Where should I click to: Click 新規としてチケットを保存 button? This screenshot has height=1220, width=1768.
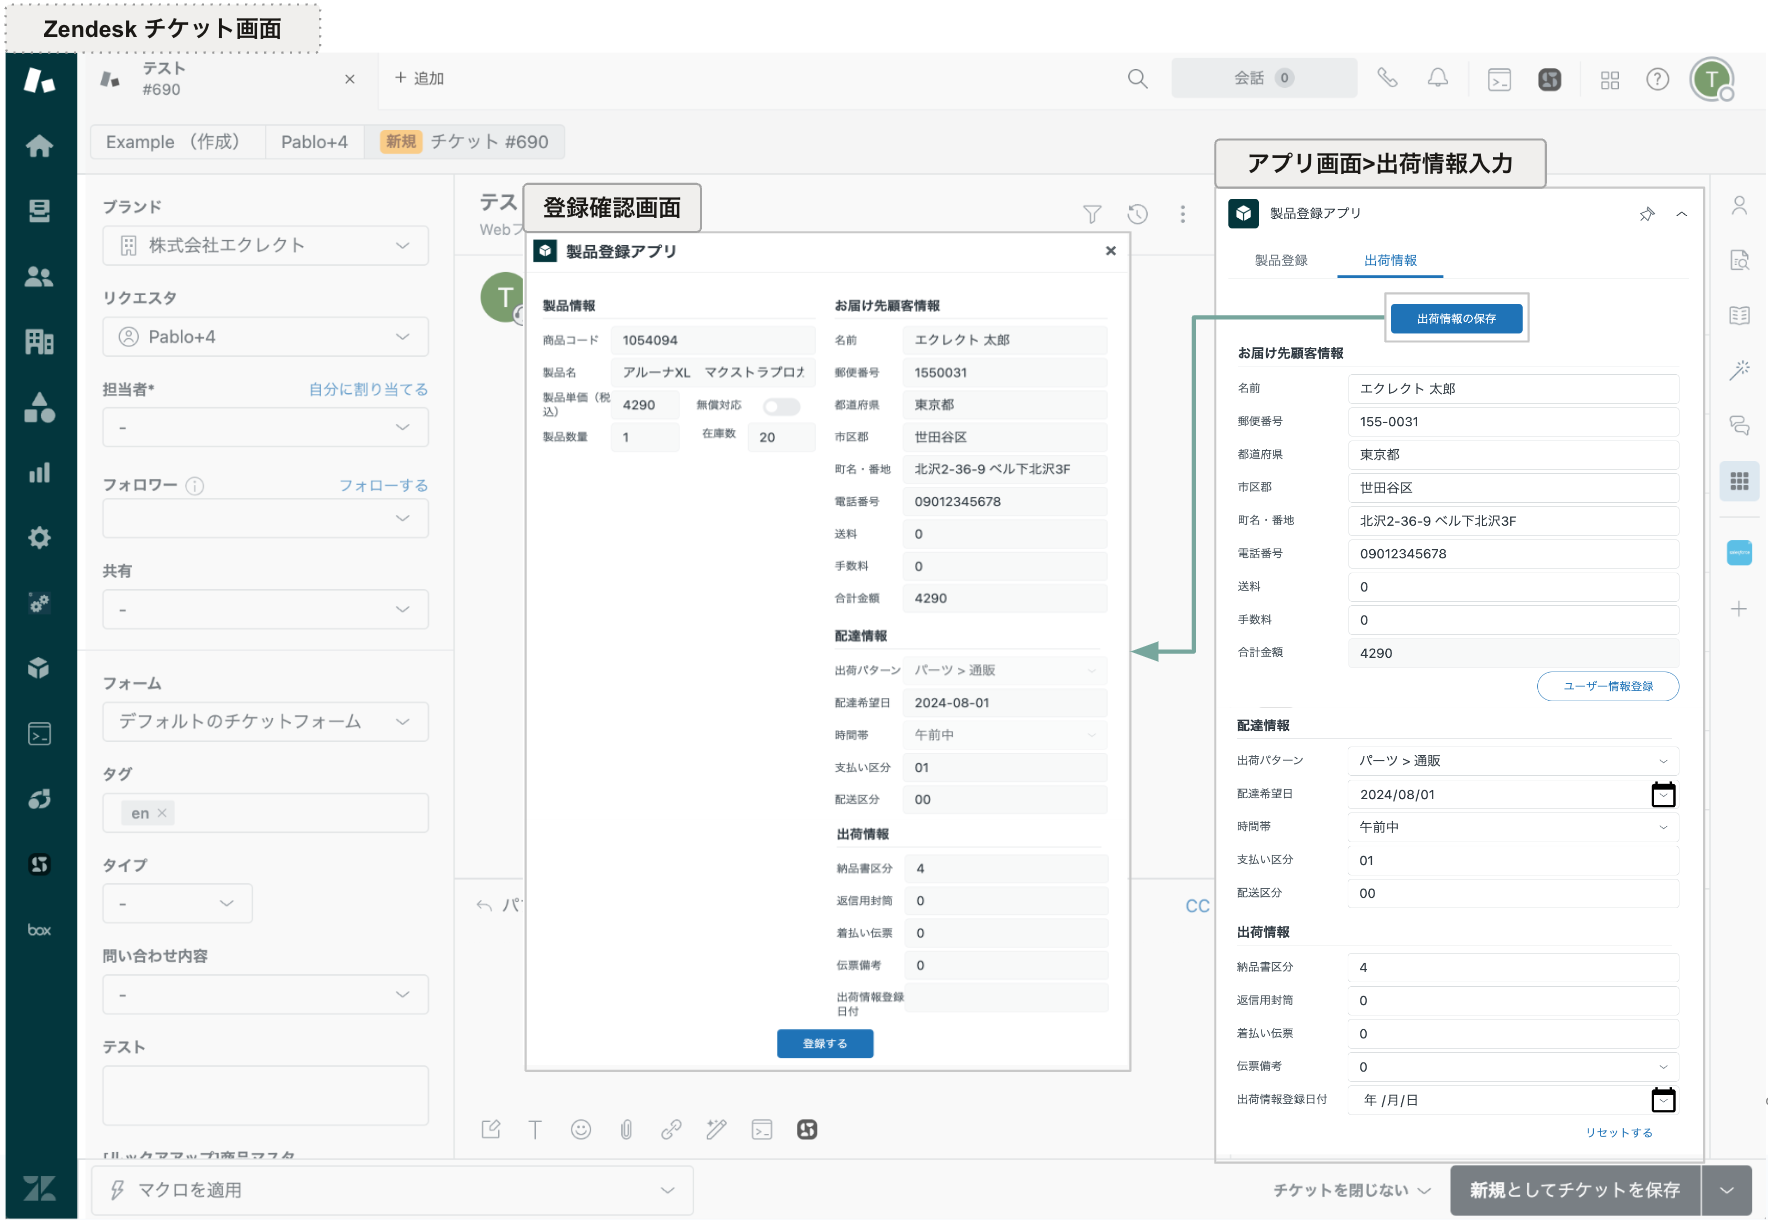tap(1575, 1190)
